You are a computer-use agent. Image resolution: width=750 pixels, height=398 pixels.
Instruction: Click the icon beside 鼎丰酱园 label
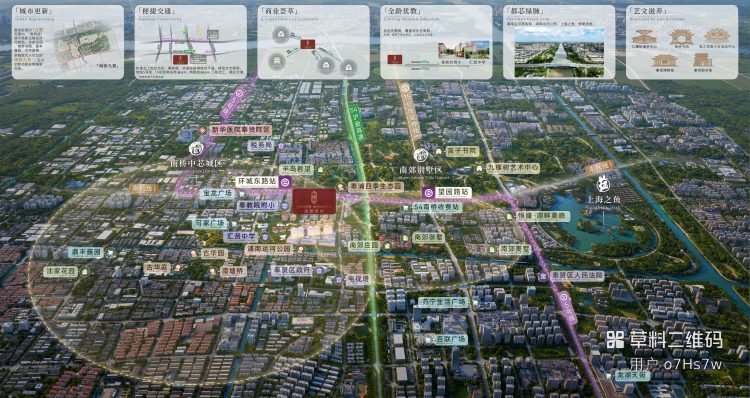point(110,252)
